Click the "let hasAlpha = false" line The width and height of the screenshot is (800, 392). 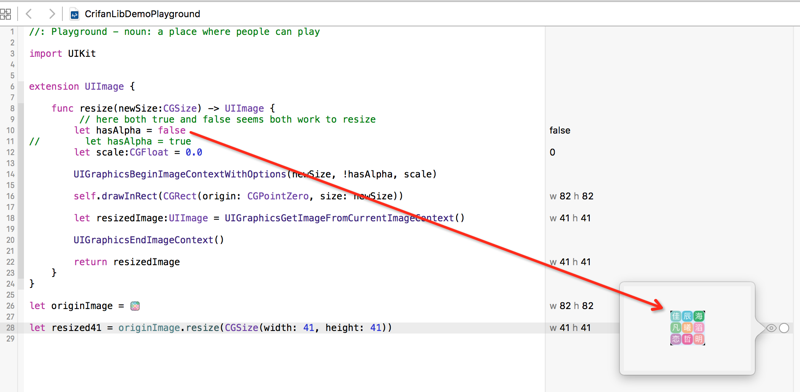(x=130, y=131)
